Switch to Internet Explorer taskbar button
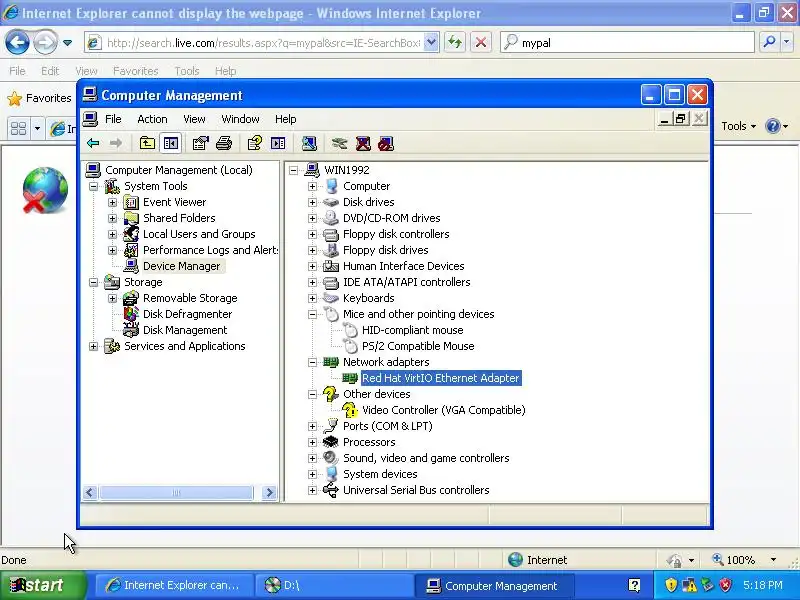Image resolution: width=800 pixels, height=600 pixels. click(174, 585)
